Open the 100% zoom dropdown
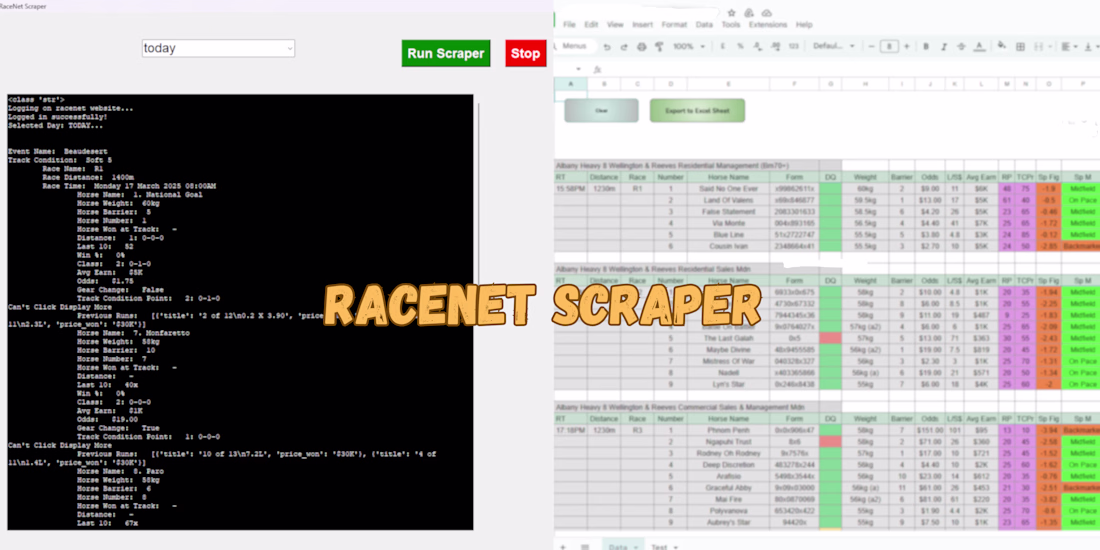 point(689,46)
